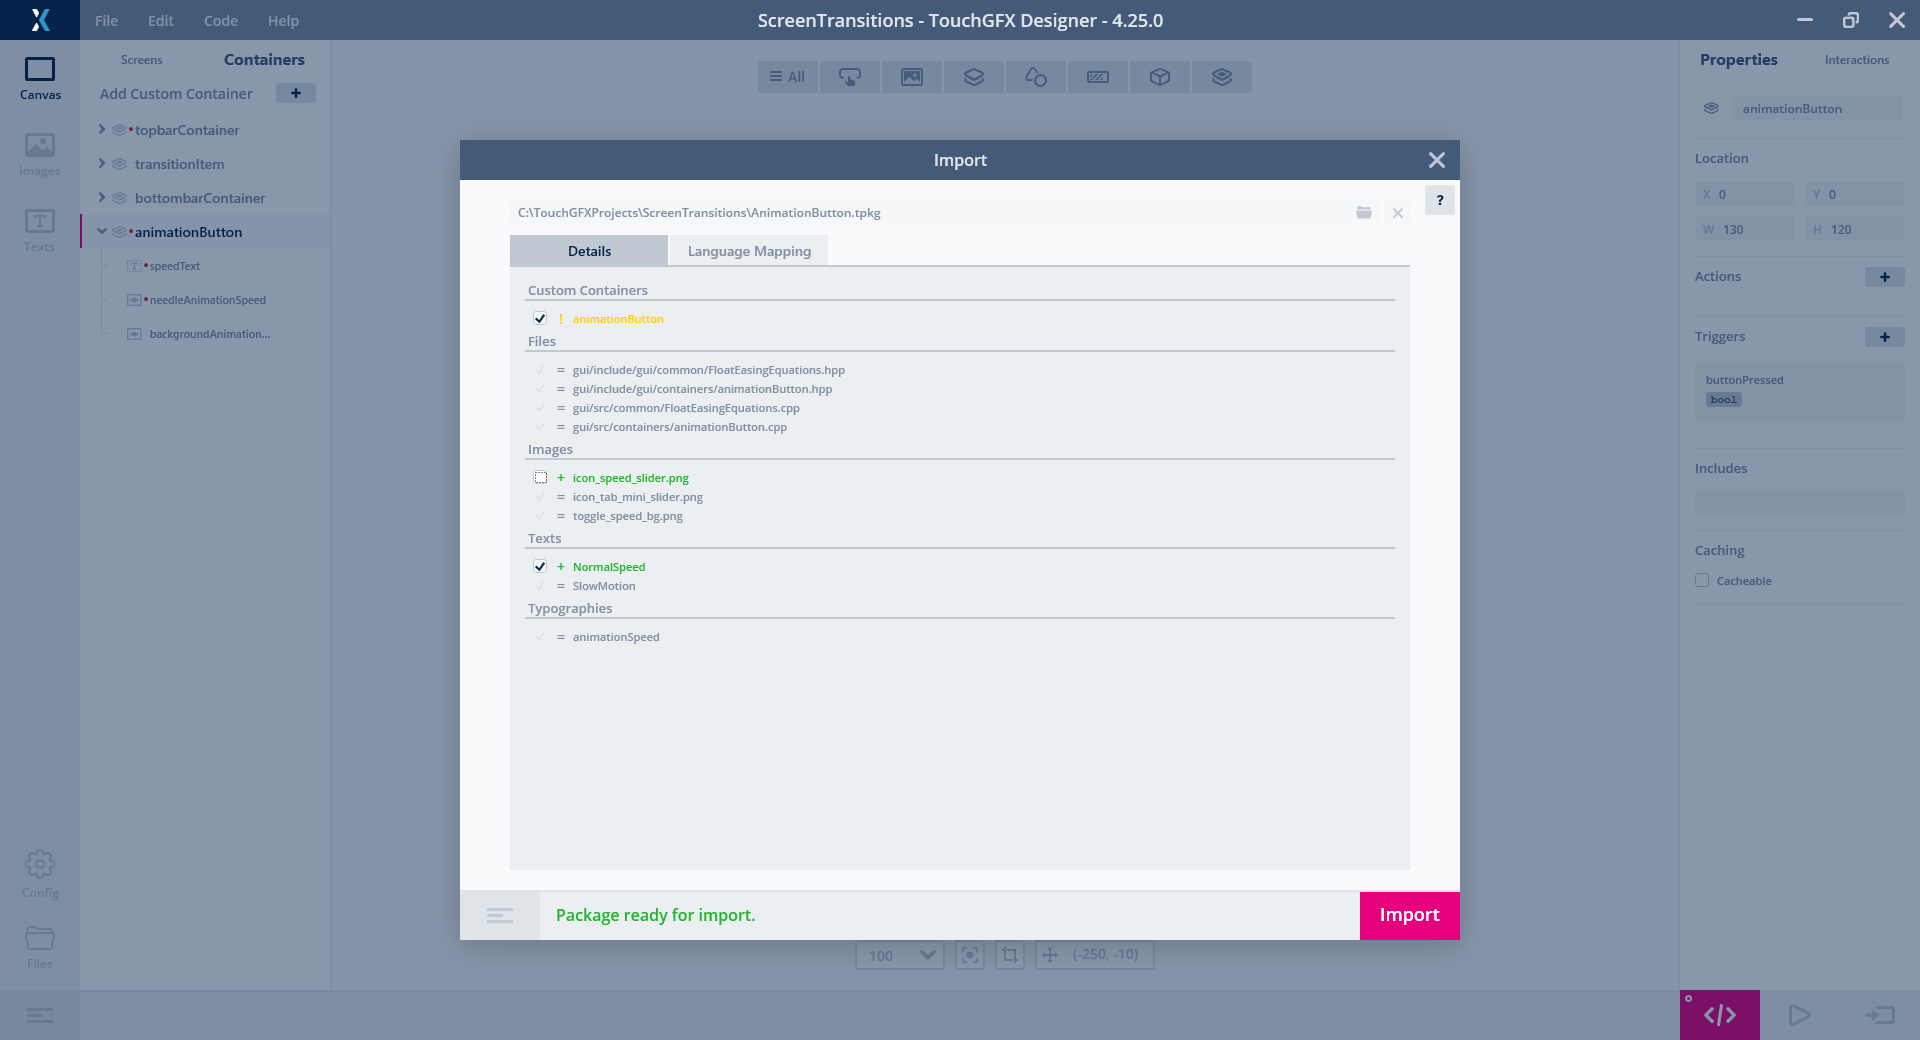The height and width of the screenshot is (1040, 1920).
Task: Open the Code menu
Action: pos(220,20)
